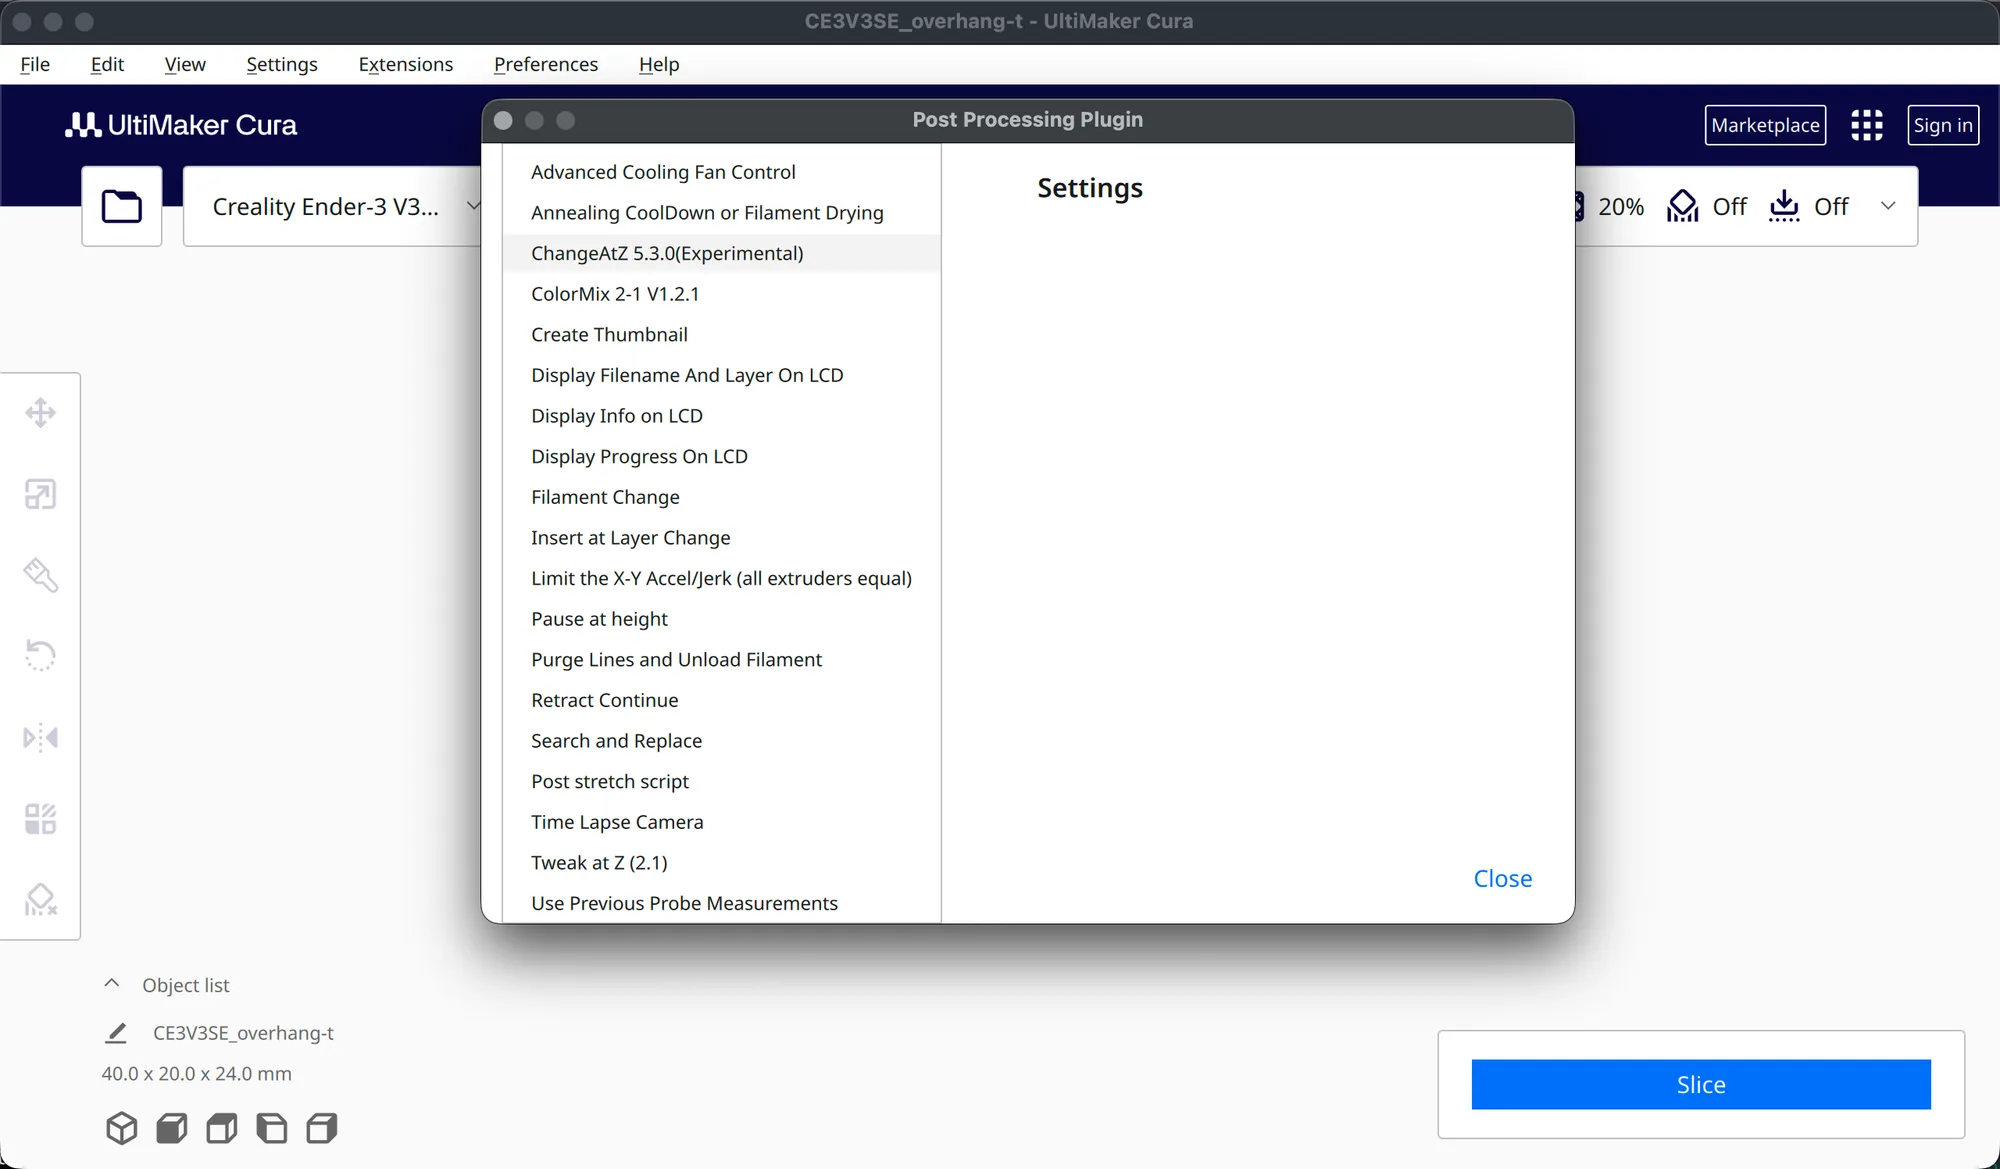Viewport: 2000px width, 1169px height.
Task: Select the Support Blocker tool
Action: coord(40,900)
